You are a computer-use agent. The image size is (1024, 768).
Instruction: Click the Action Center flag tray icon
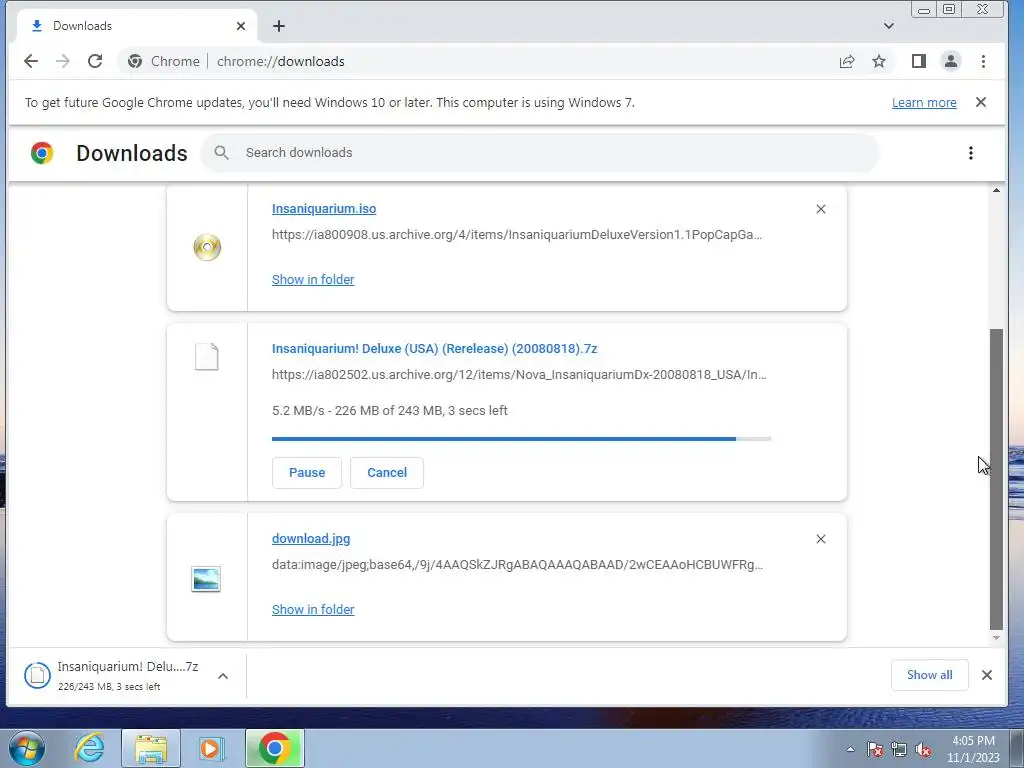[875, 750]
